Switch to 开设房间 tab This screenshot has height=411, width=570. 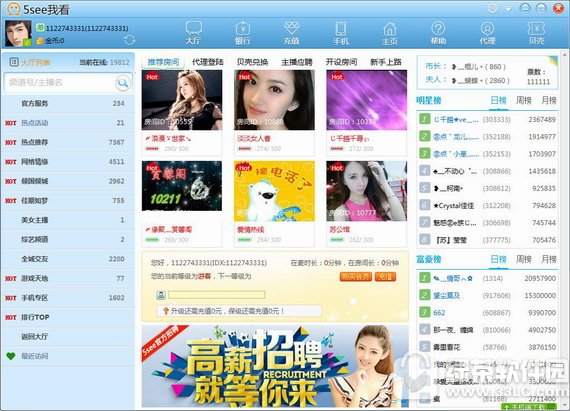coord(341,62)
